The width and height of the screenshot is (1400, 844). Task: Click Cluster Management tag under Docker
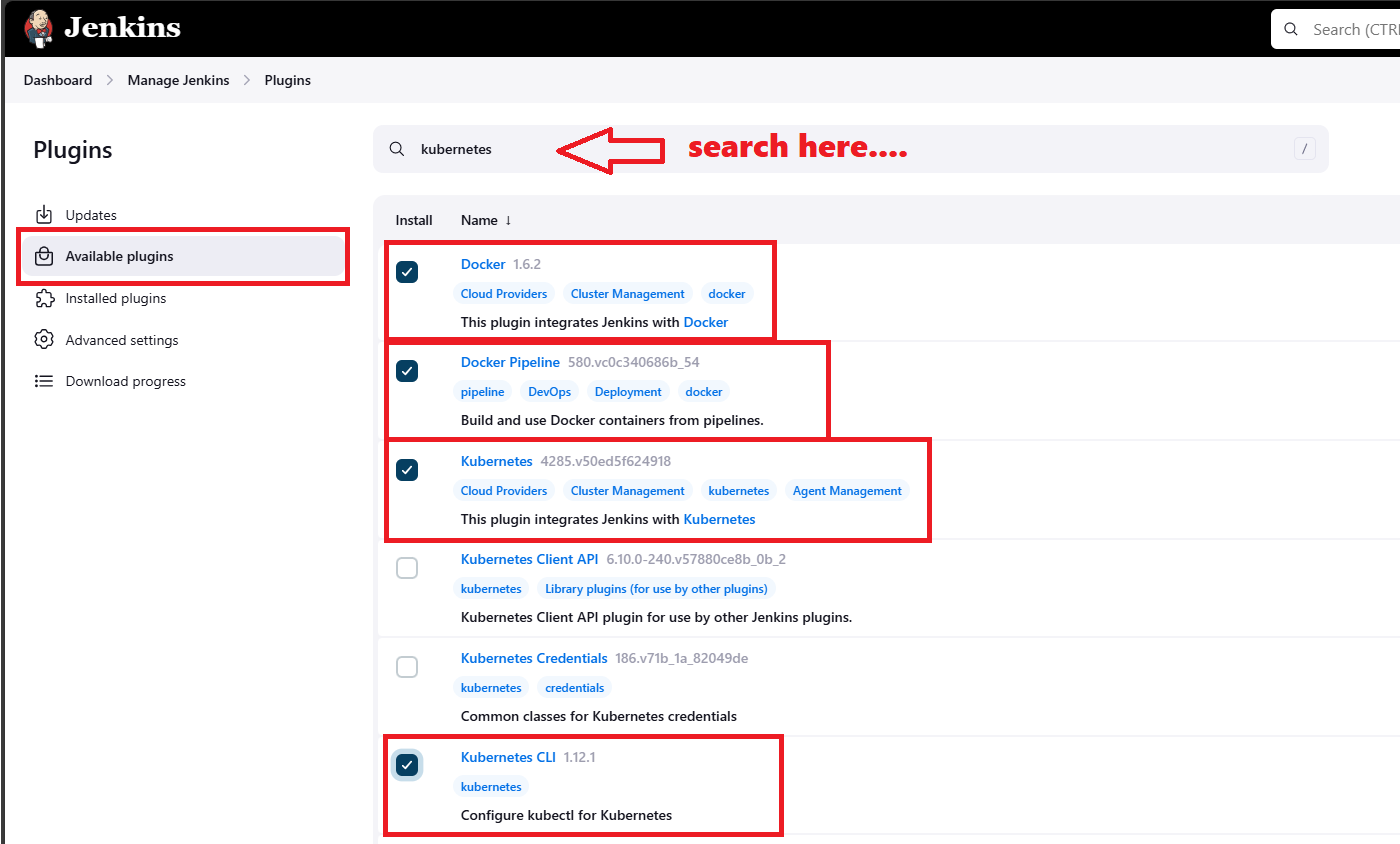point(628,294)
